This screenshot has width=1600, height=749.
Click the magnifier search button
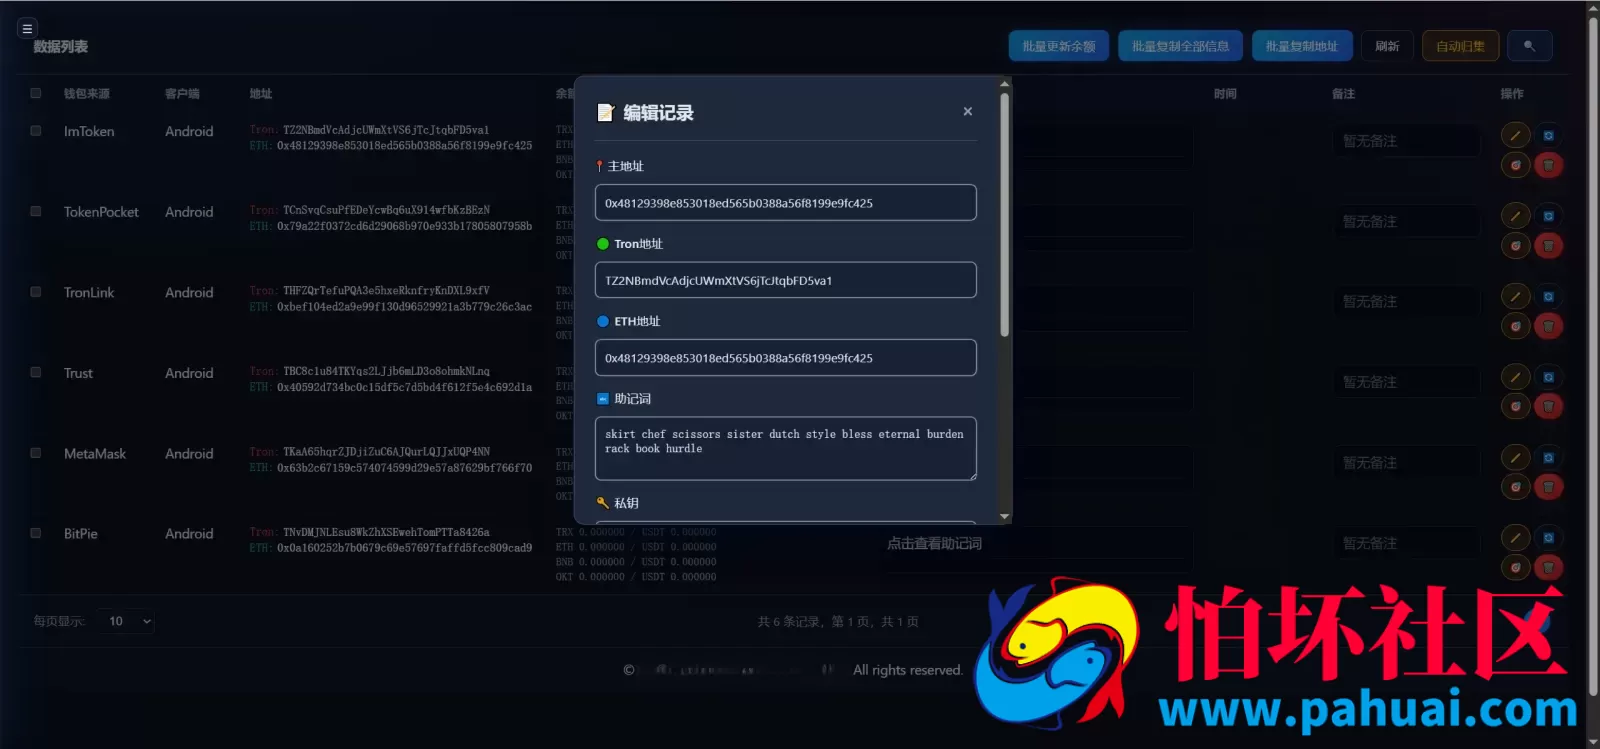[1529, 46]
